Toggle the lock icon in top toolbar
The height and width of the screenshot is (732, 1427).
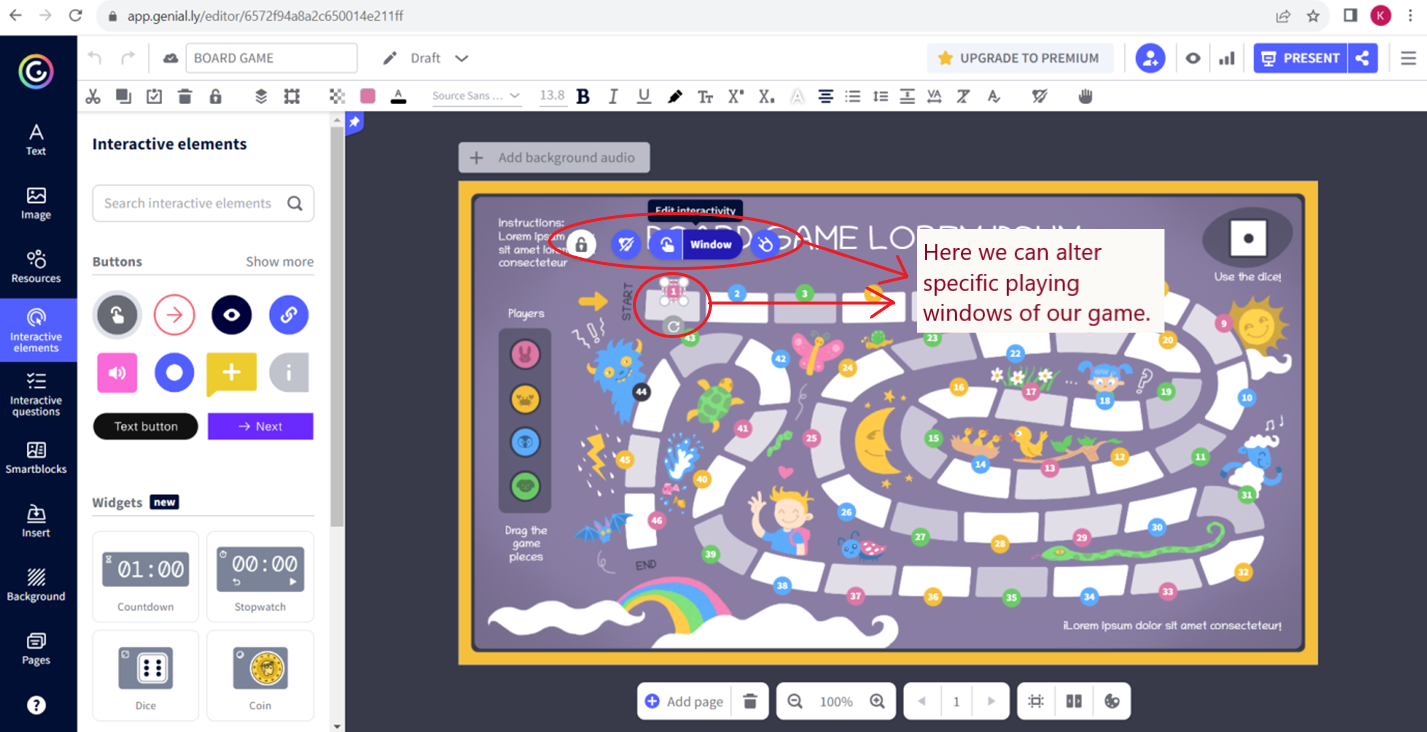click(x=215, y=96)
